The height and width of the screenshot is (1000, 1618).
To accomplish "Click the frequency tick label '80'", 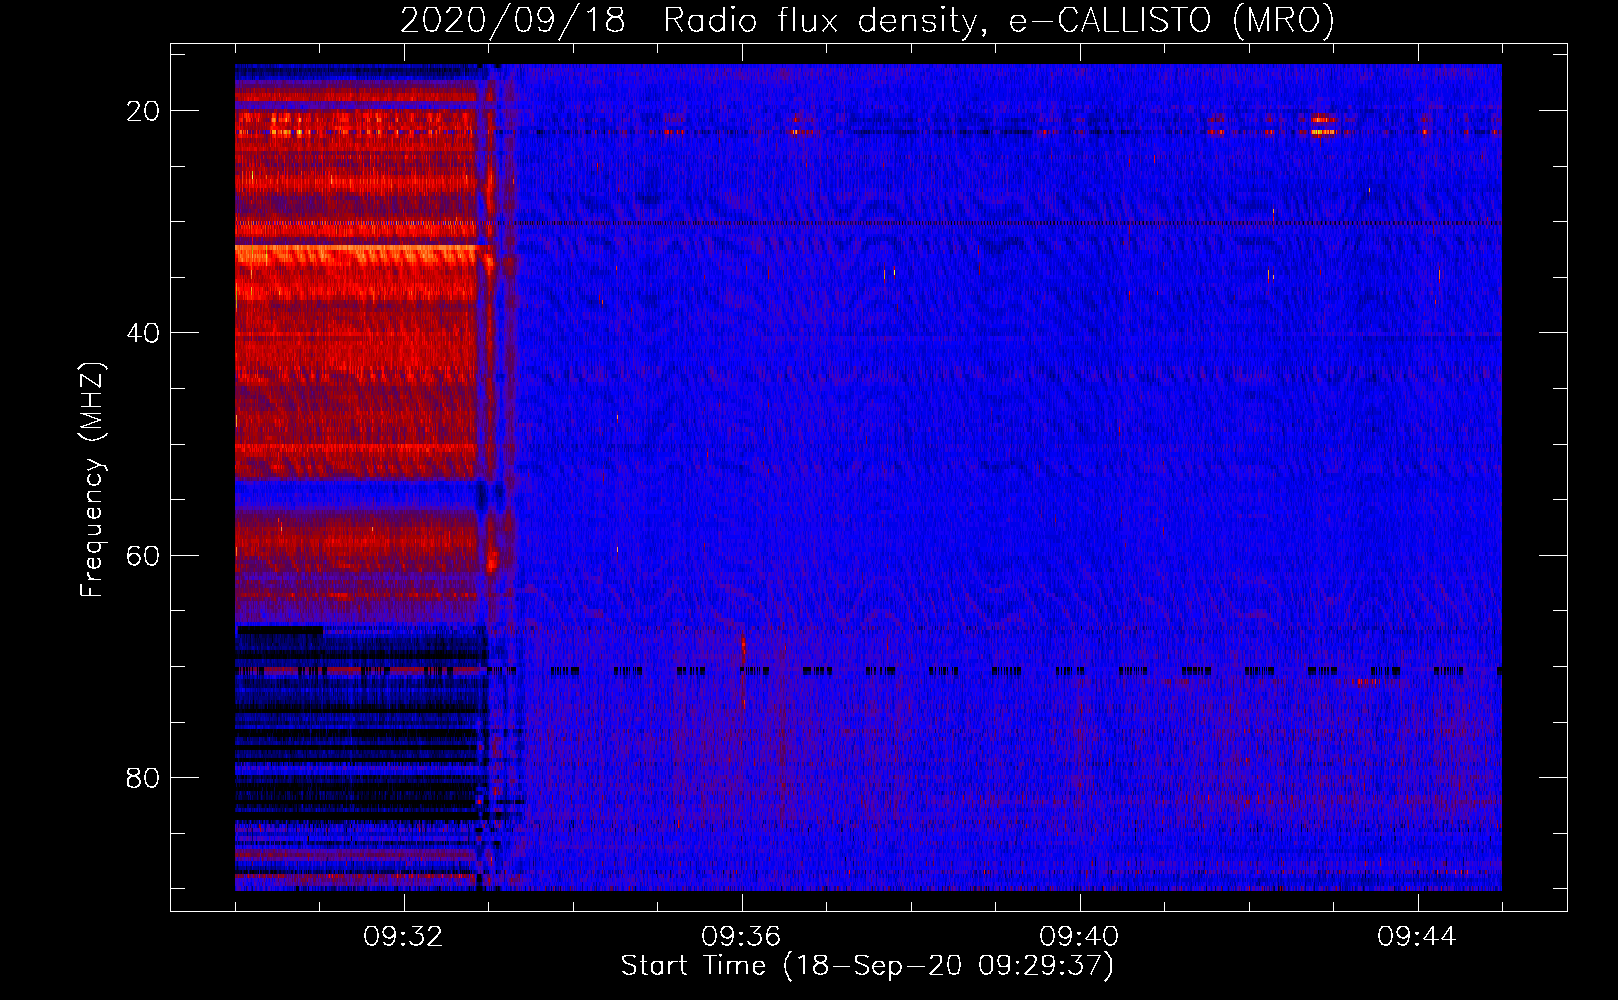I will pyautogui.click(x=143, y=777).
